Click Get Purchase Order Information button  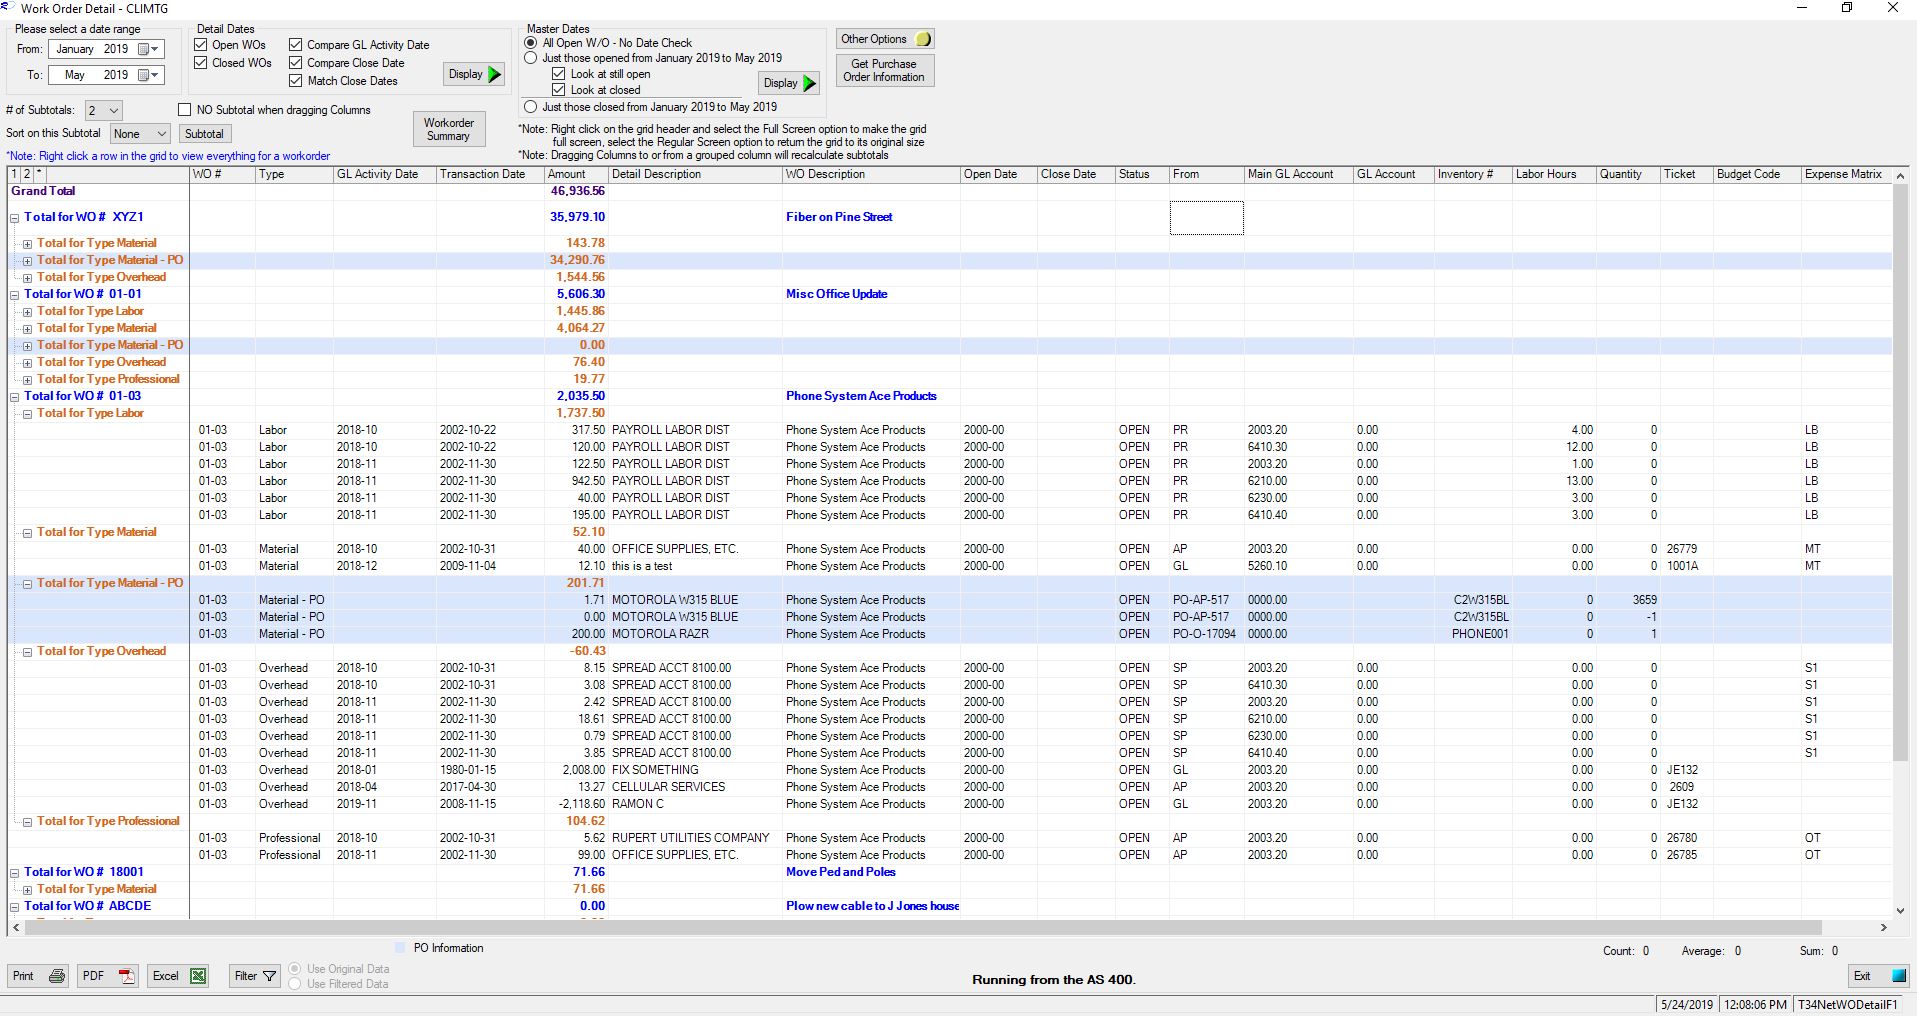click(884, 70)
